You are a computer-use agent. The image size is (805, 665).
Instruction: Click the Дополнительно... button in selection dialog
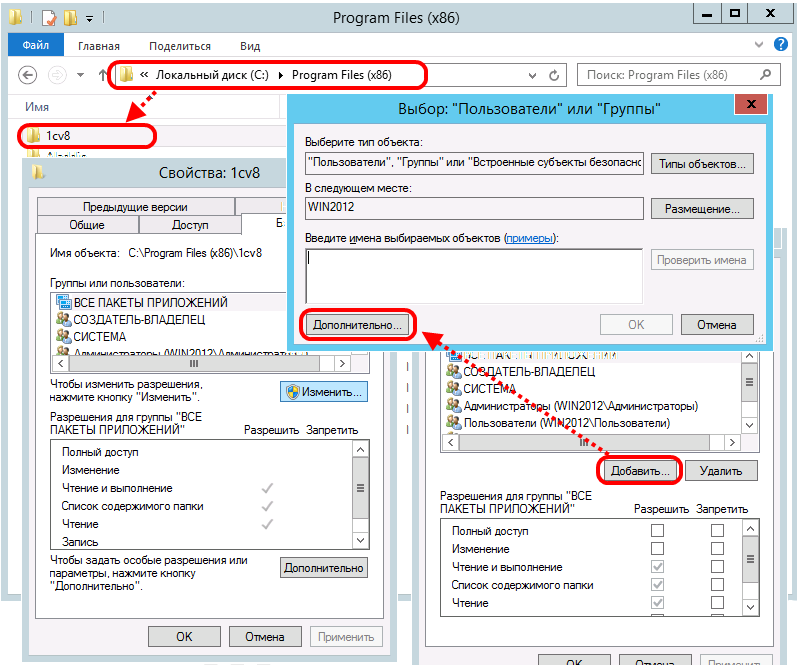[357, 325]
